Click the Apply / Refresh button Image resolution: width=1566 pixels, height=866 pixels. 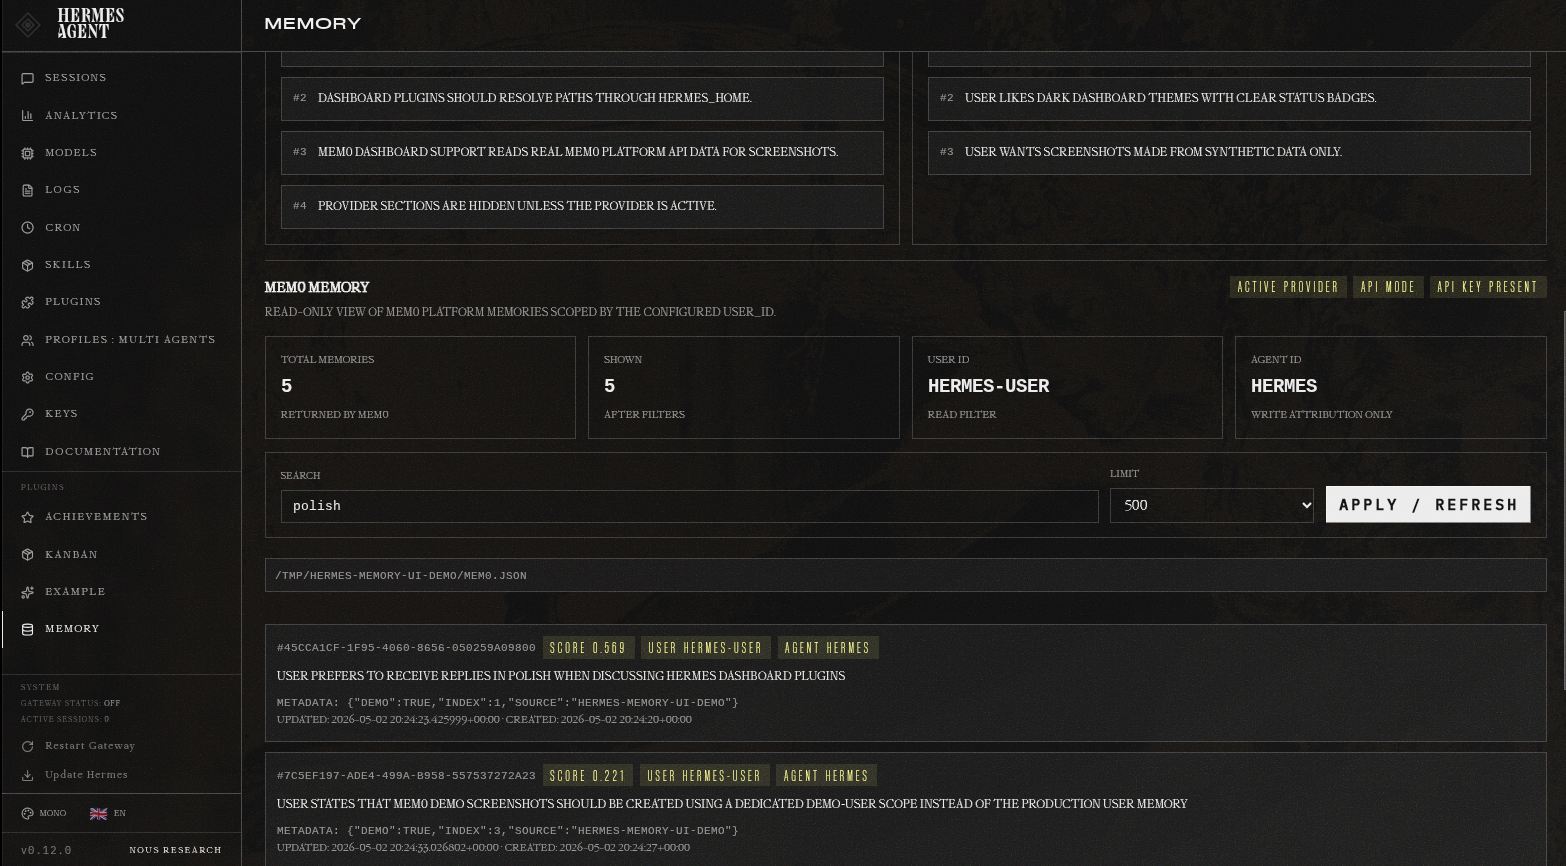coord(1428,504)
